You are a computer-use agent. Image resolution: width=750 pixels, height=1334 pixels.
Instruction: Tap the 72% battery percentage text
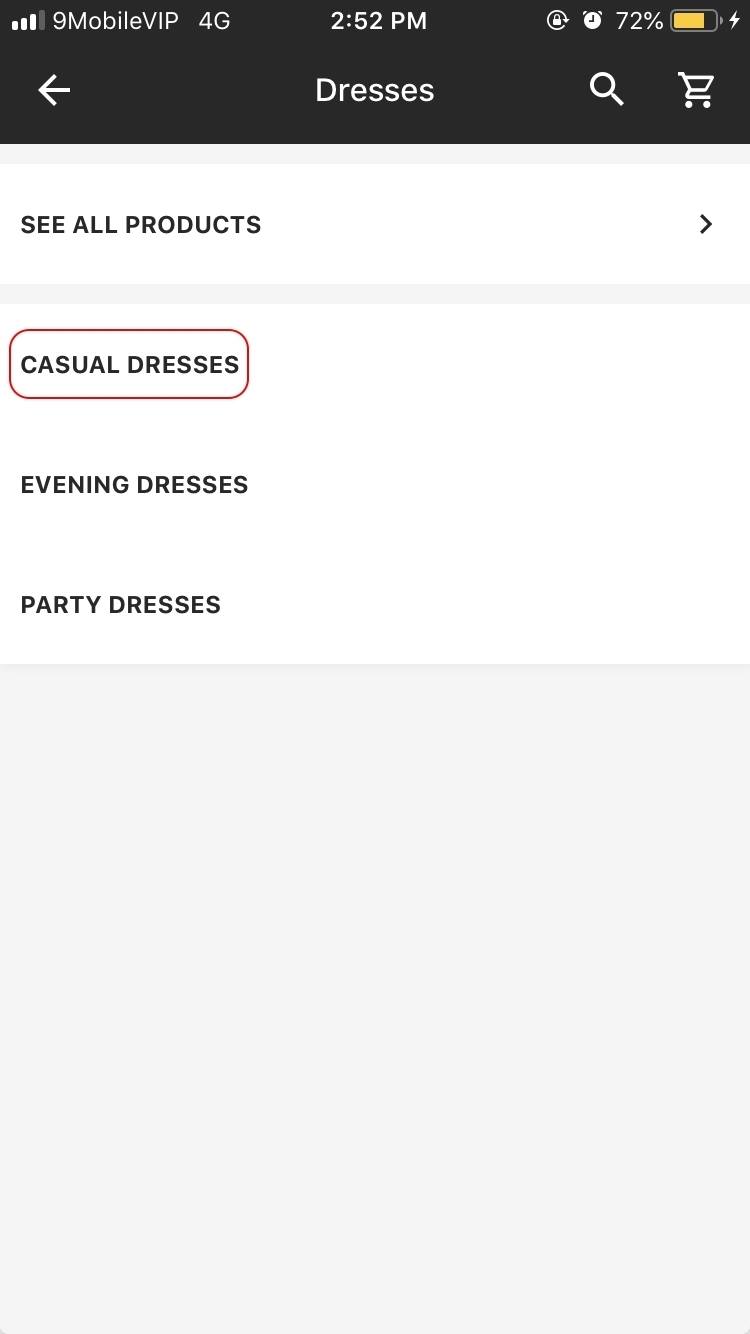coord(639,21)
